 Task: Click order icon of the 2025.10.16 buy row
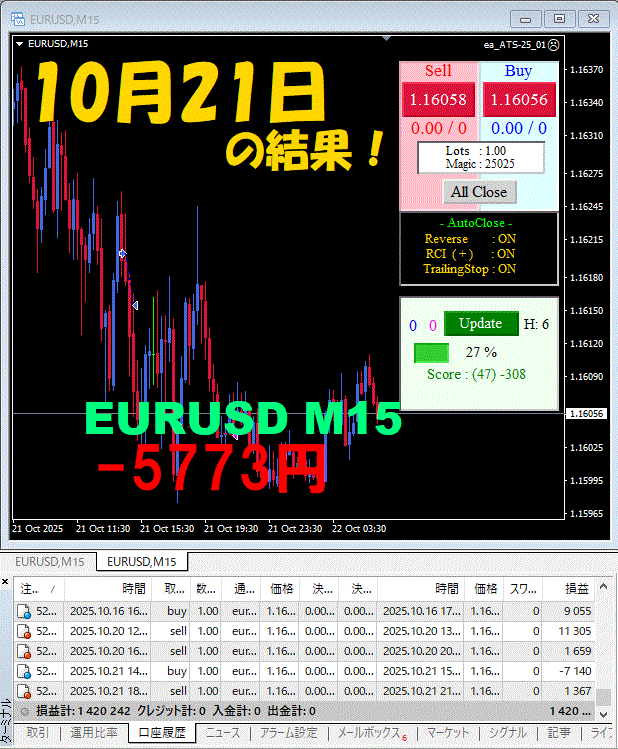point(24,611)
